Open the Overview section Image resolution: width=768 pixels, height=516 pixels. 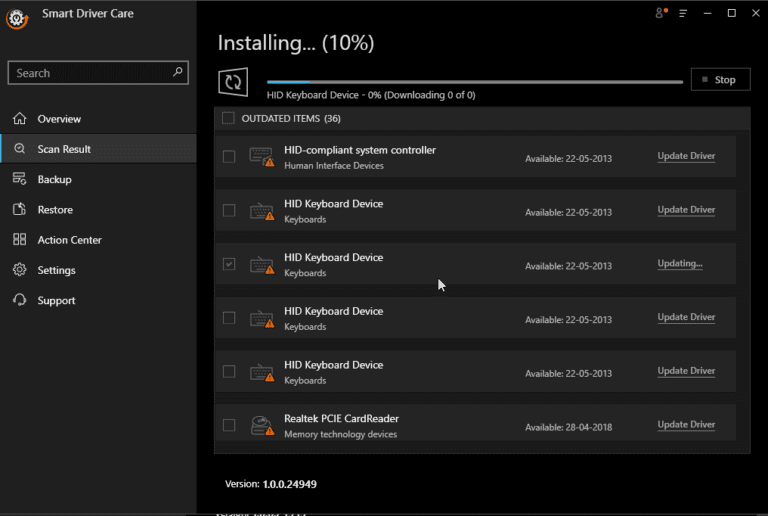[59, 119]
